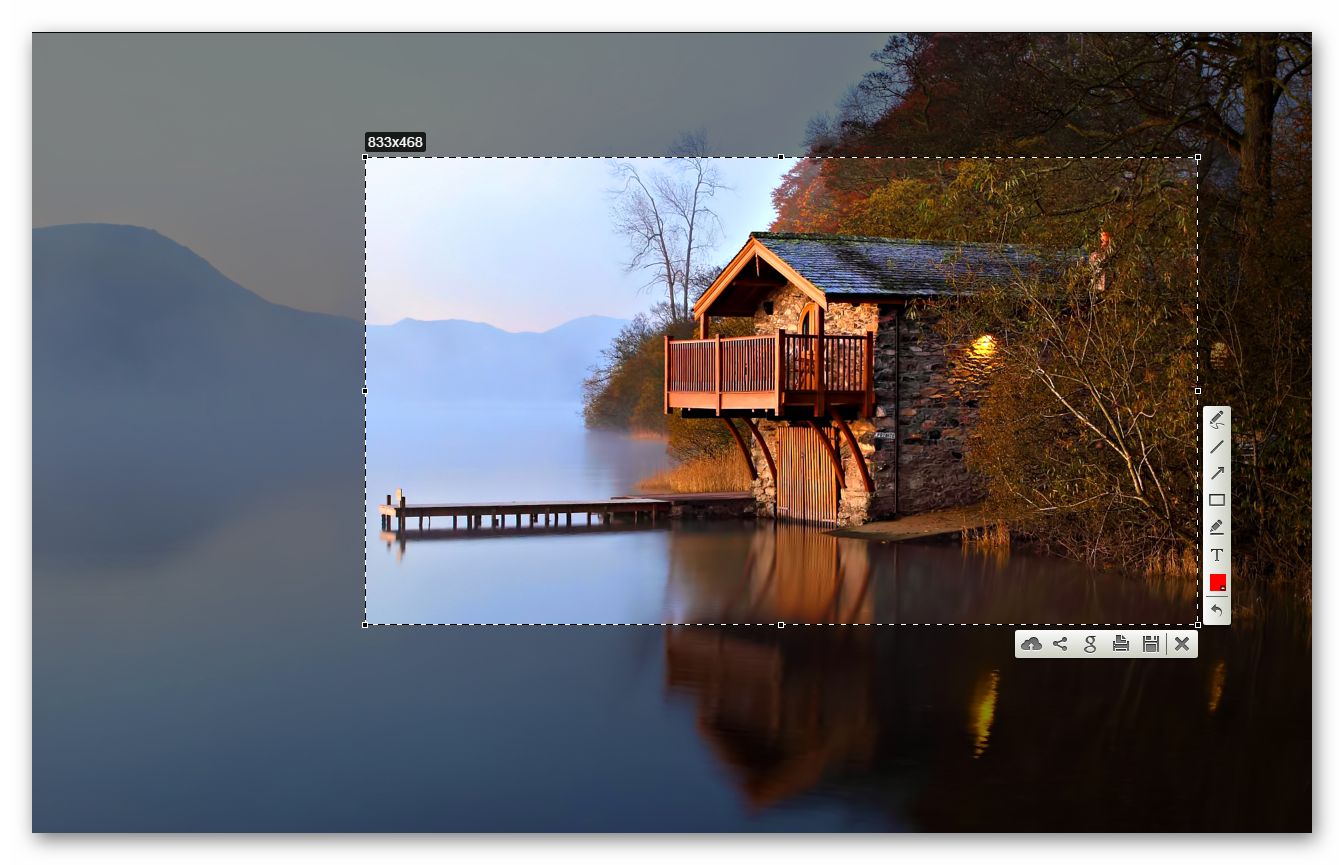Screen dimensions: 1344x865
Task: Click the bottom-middle selection edge handle
Action: 781,625
